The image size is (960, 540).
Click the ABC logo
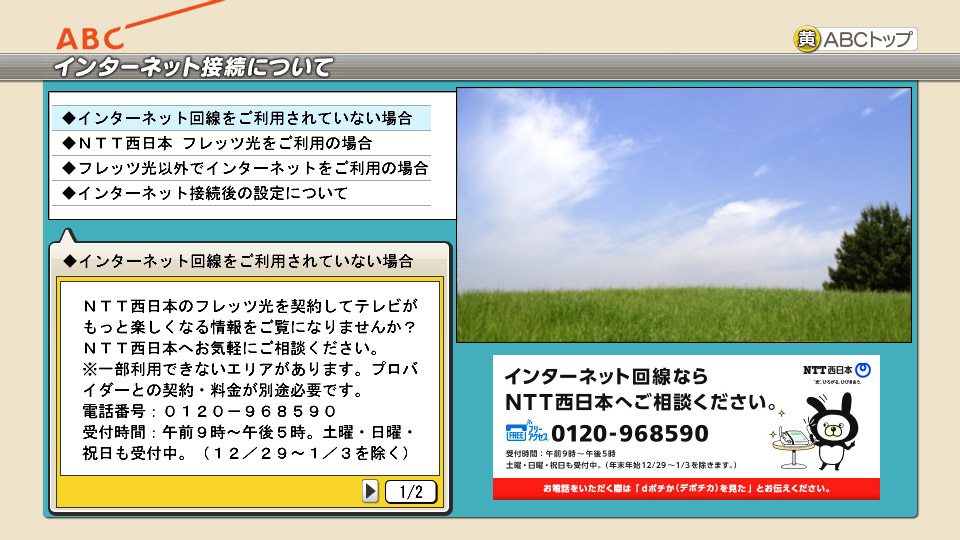click(x=90, y=39)
